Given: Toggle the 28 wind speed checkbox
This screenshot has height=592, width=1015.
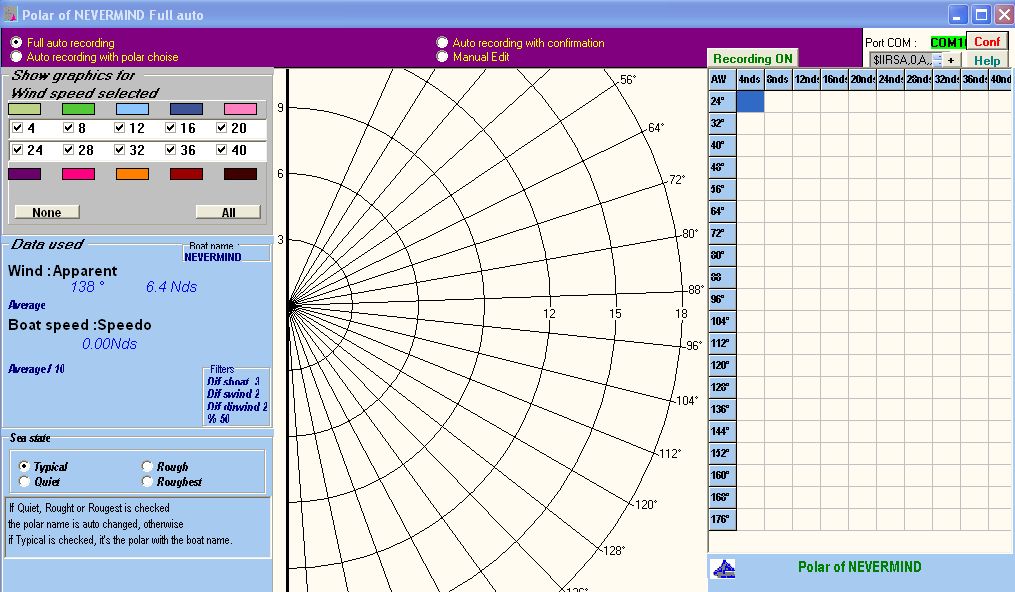Looking at the screenshot, I should pyautogui.click(x=69, y=149).
